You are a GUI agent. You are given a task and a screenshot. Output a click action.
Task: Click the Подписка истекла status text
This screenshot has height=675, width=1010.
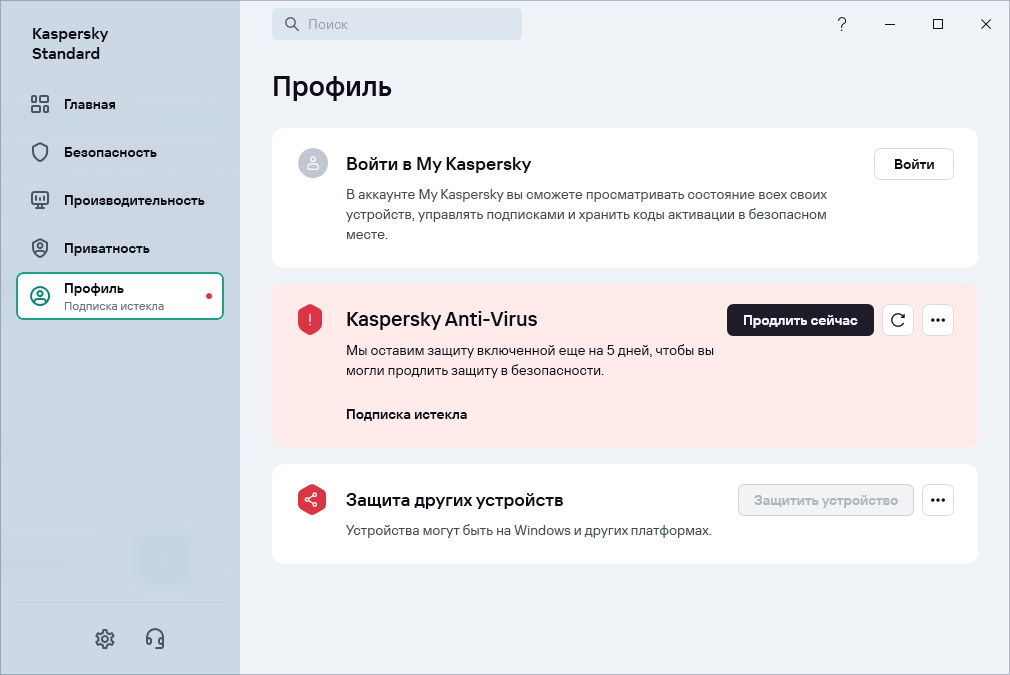pos(406,414)
